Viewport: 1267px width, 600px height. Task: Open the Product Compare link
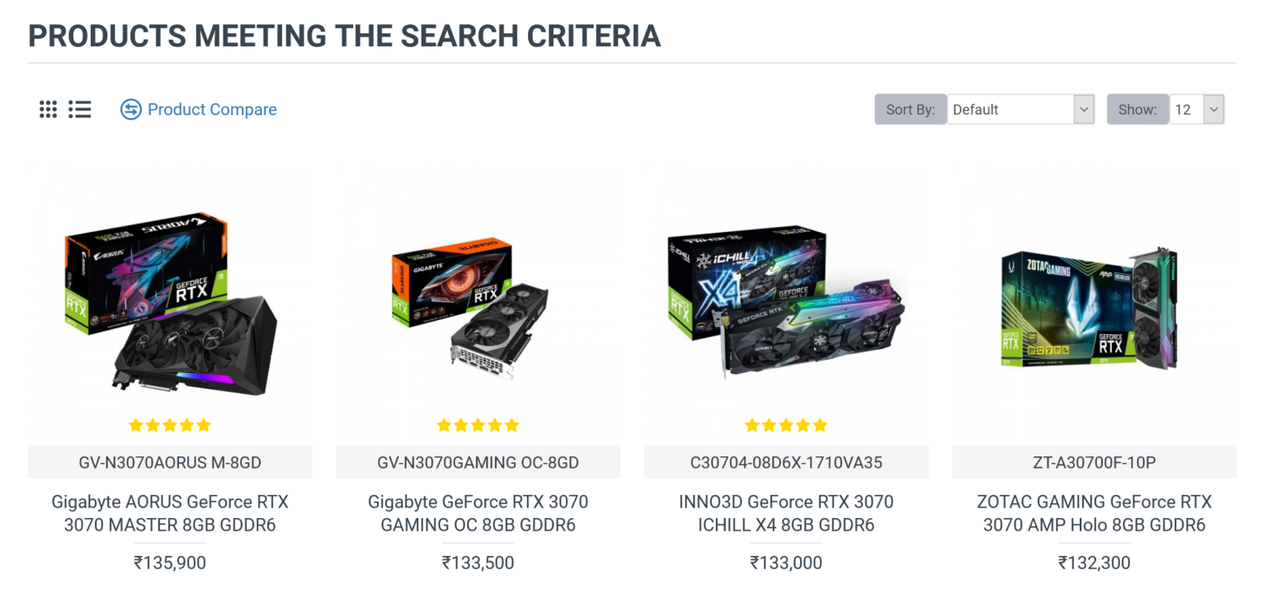(212, 109)
